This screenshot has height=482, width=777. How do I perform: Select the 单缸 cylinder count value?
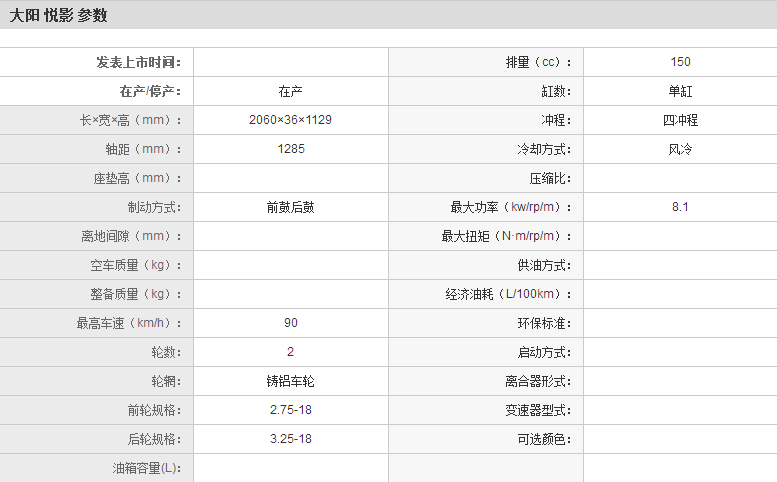tap(680, 91)
